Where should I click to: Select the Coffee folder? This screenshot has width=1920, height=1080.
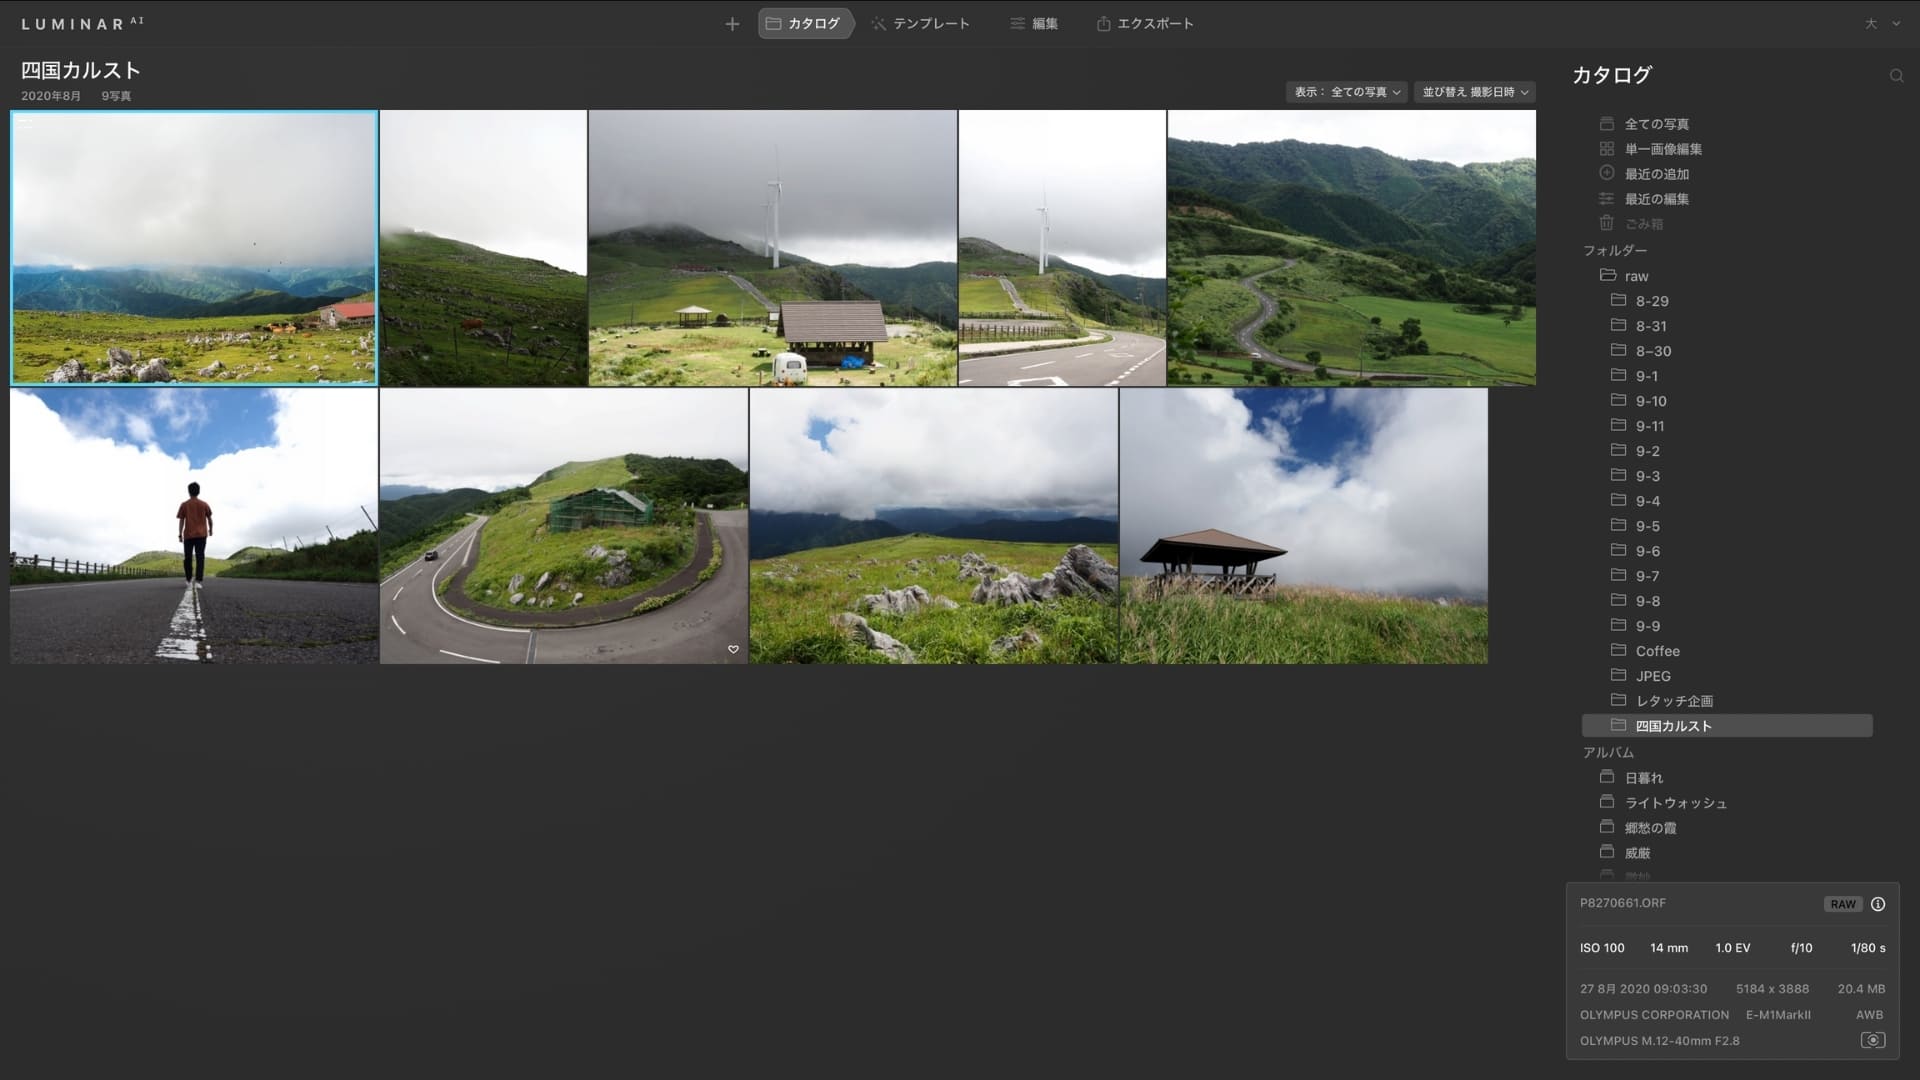click(1657, 651)
